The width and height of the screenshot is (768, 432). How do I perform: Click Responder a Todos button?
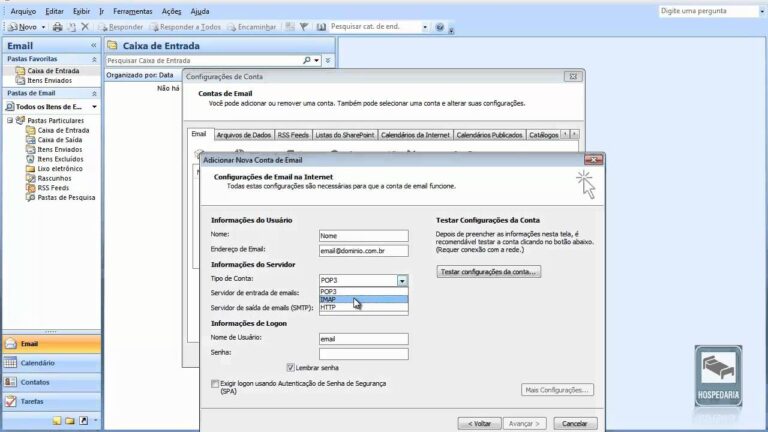click(x=186, y=27)
